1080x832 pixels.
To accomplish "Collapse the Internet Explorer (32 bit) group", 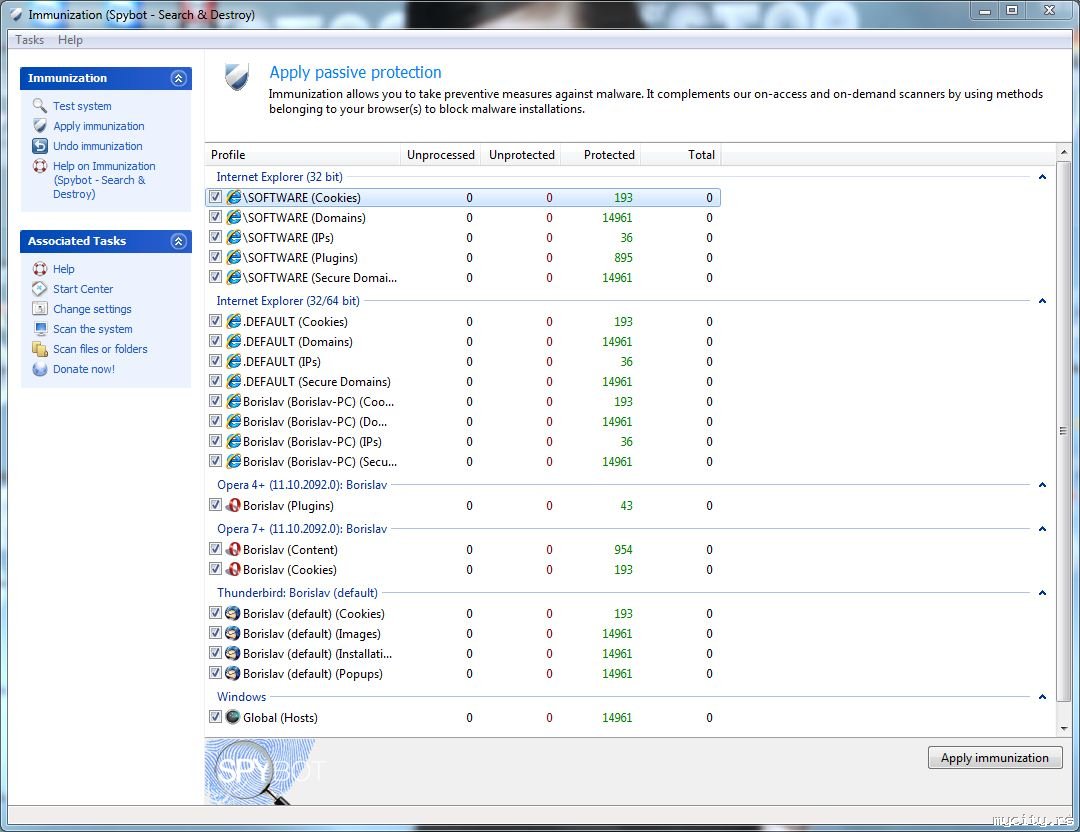I will [1042, 177].
